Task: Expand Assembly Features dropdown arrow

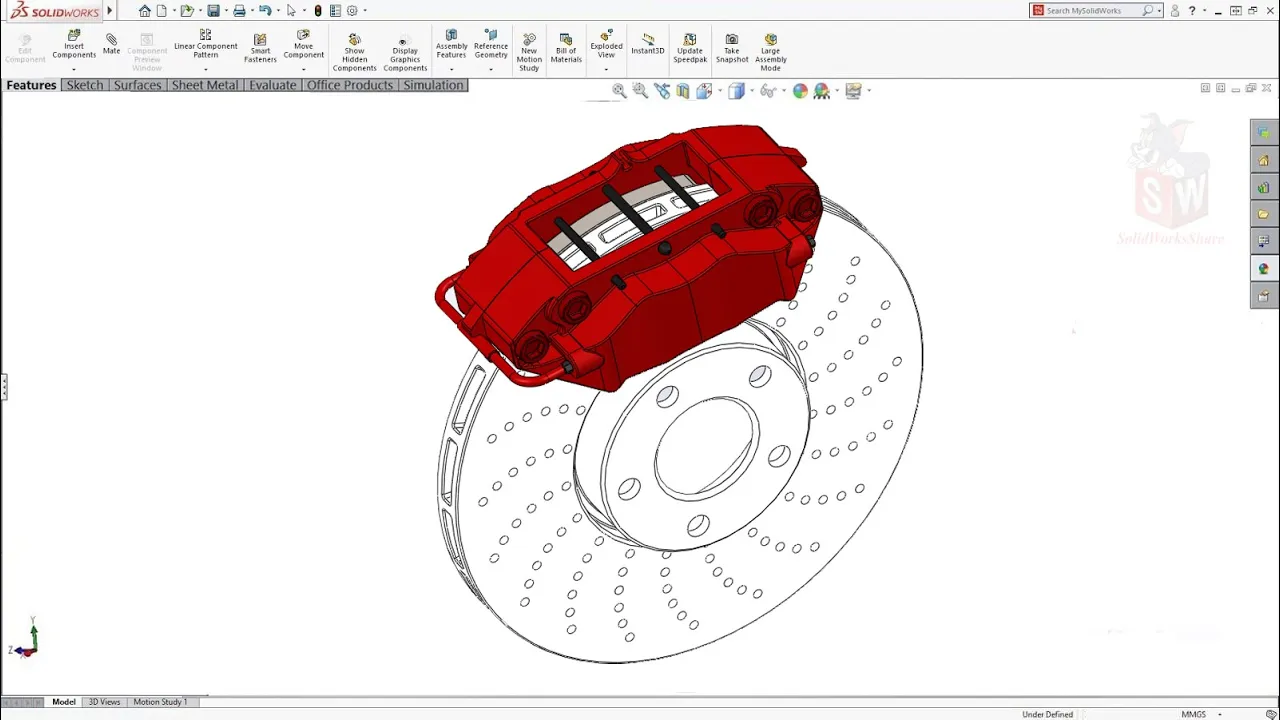Action: (x=451, y=69)
